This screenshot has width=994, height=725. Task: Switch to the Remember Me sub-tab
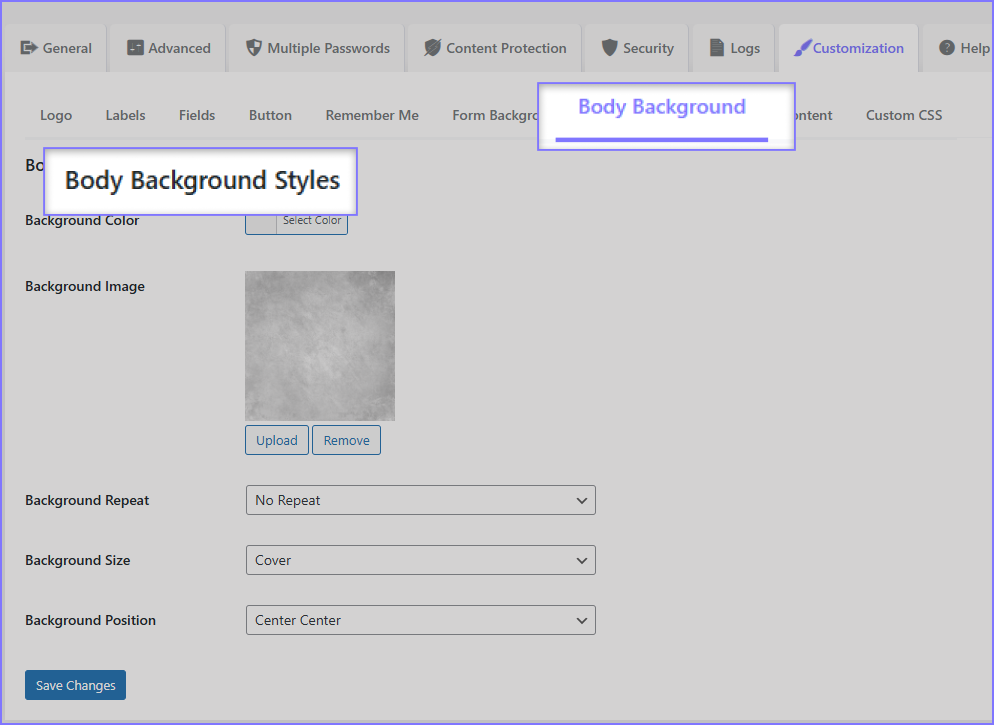[x=372, y=115]
